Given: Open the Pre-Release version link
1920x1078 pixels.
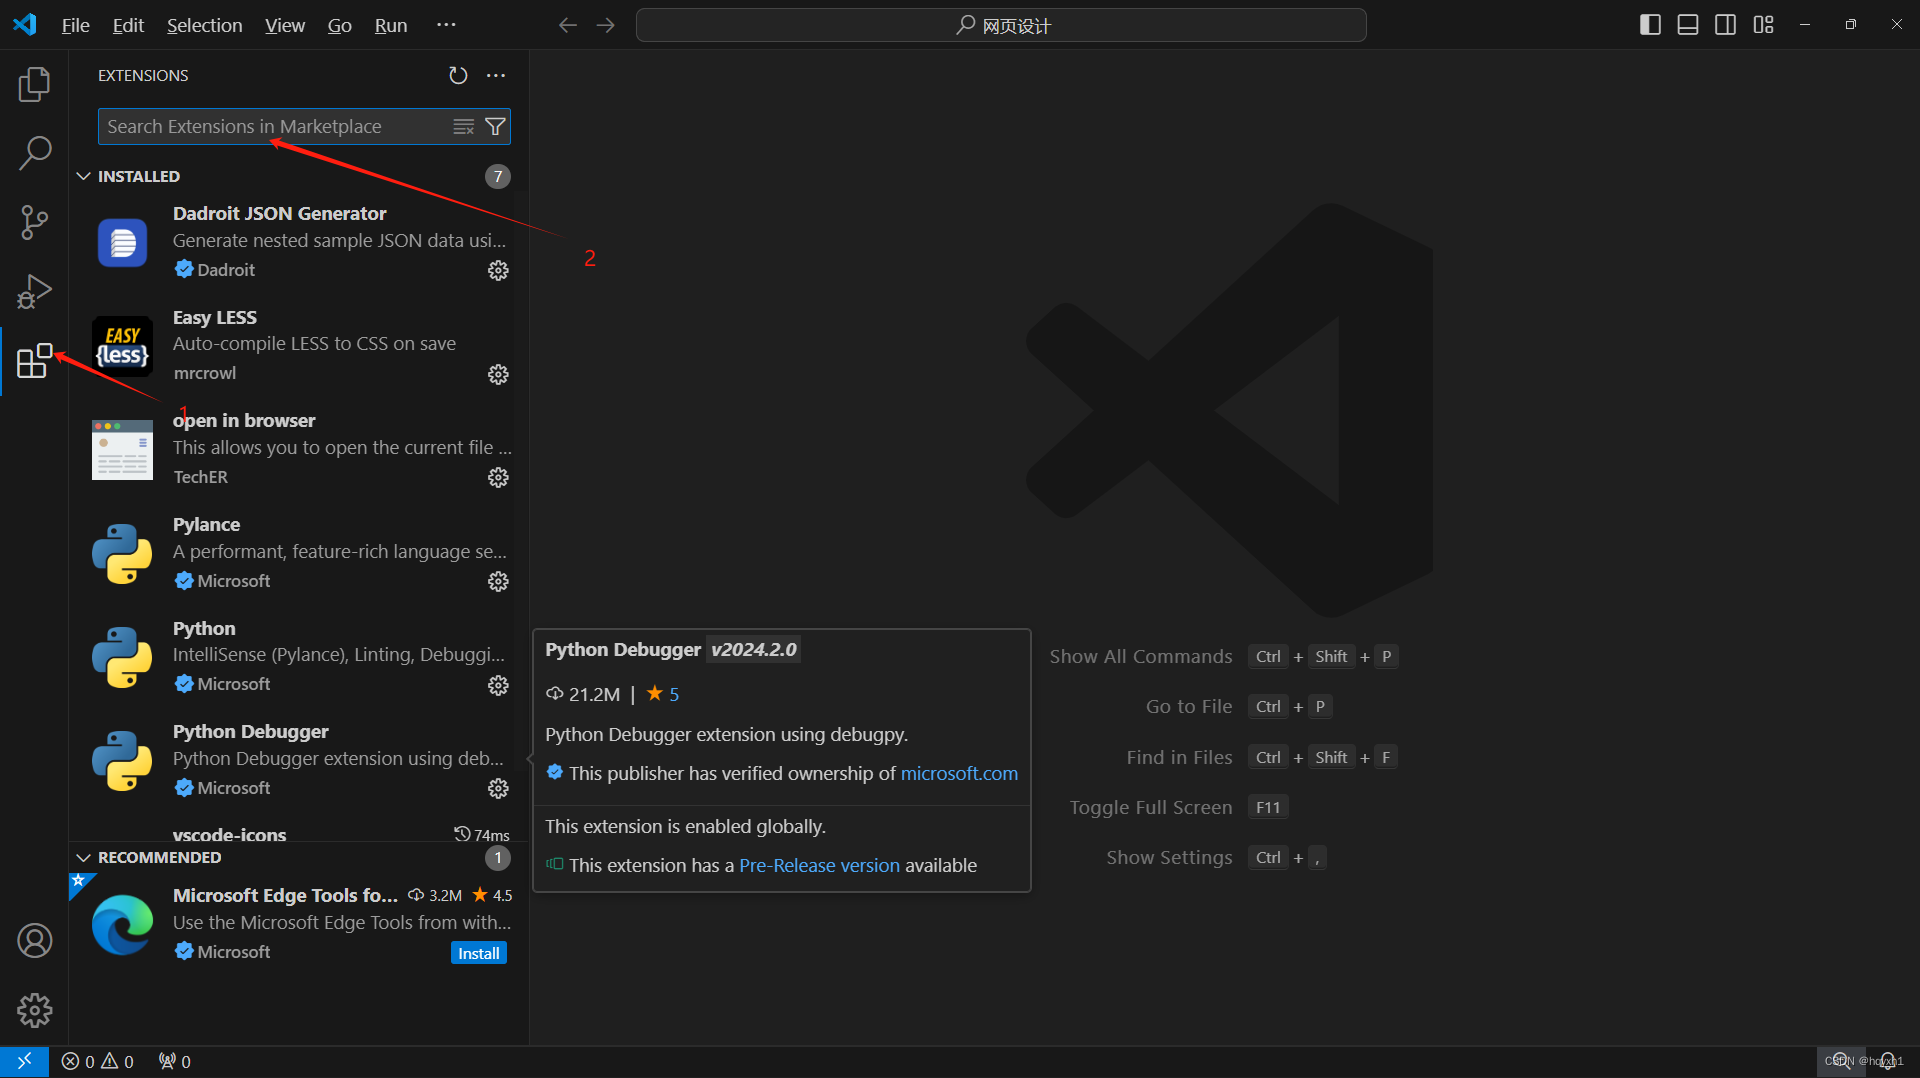Looking at the screenshot, I should (819, 866).
